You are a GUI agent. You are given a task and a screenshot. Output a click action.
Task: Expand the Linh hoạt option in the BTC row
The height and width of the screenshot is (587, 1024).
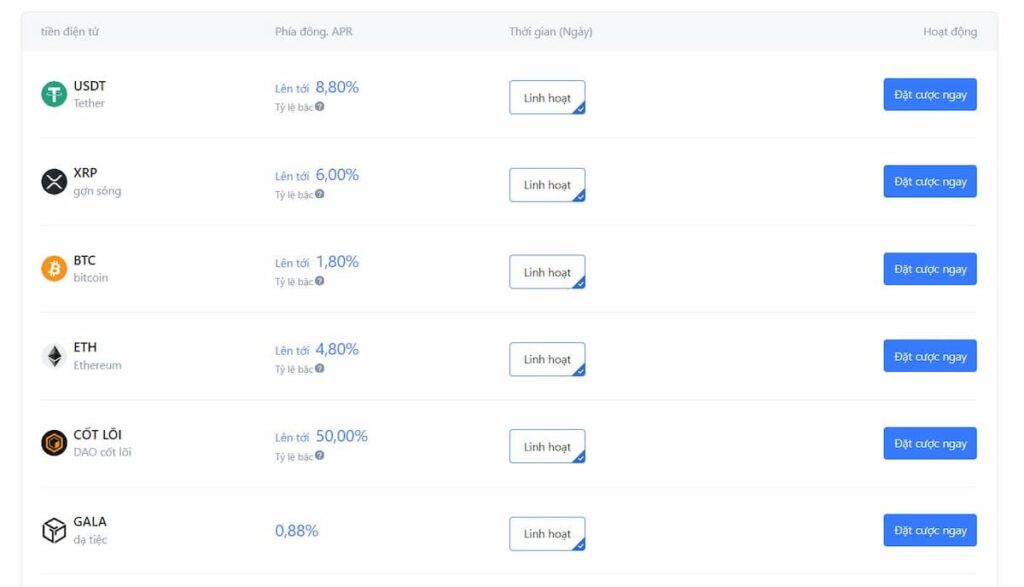click(x=547, y=271)
